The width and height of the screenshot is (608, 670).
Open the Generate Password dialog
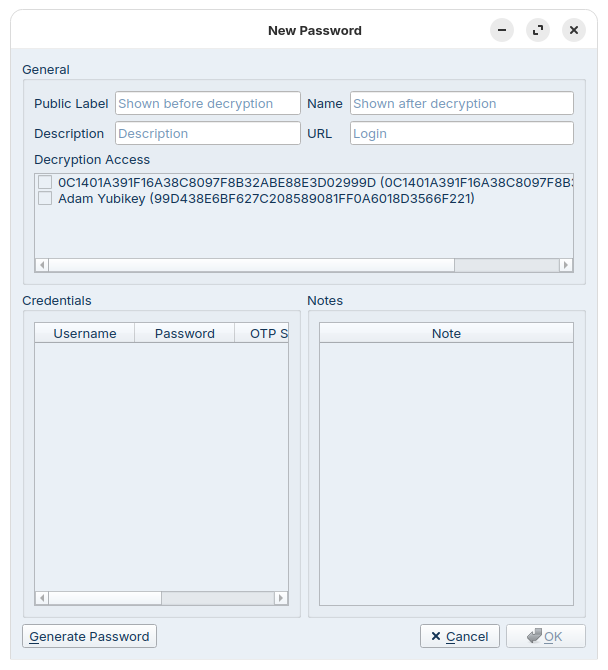tap(89, 636)
